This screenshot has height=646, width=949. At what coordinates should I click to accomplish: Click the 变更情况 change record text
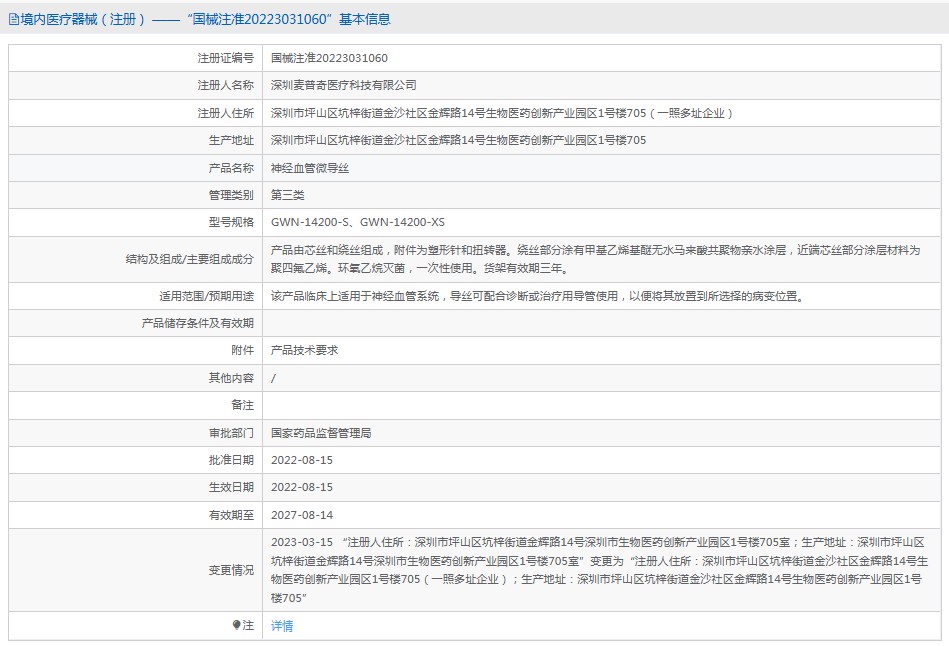(600, 570)
